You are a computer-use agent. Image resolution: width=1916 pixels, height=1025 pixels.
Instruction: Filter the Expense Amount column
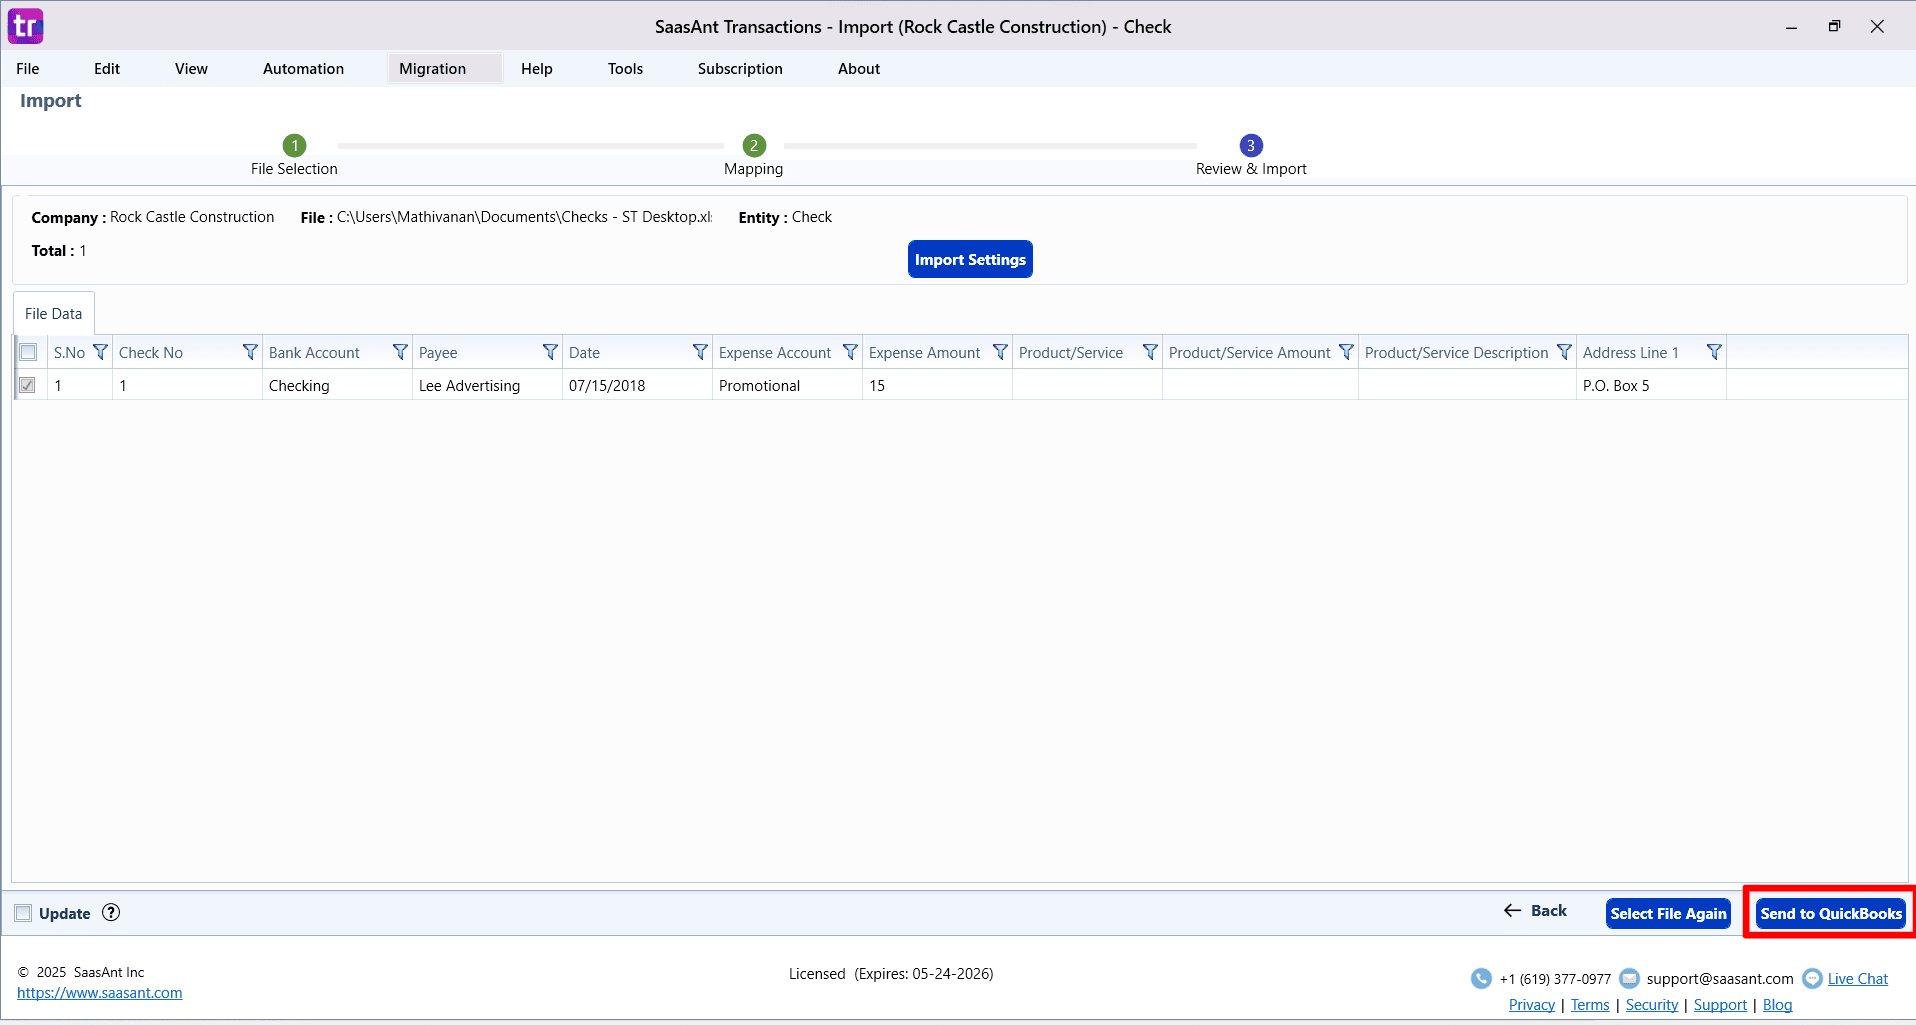click(x=1000, y=352)
